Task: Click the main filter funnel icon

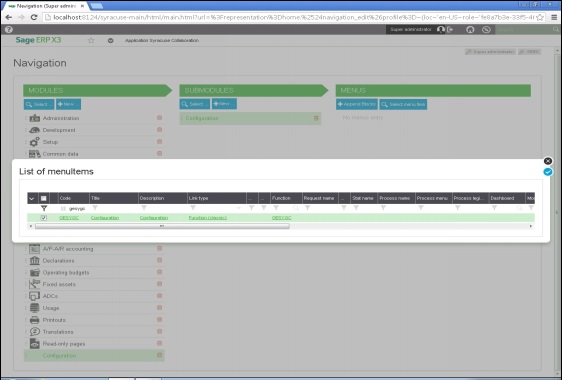Action: click(x=44, y=208)
